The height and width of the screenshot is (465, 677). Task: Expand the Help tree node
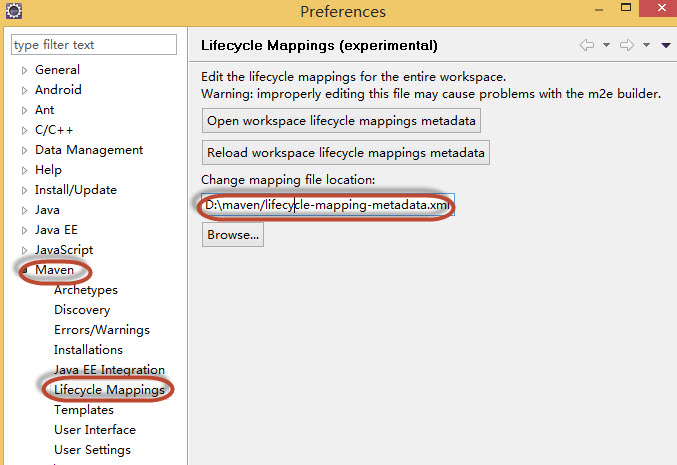click(24, 170)
